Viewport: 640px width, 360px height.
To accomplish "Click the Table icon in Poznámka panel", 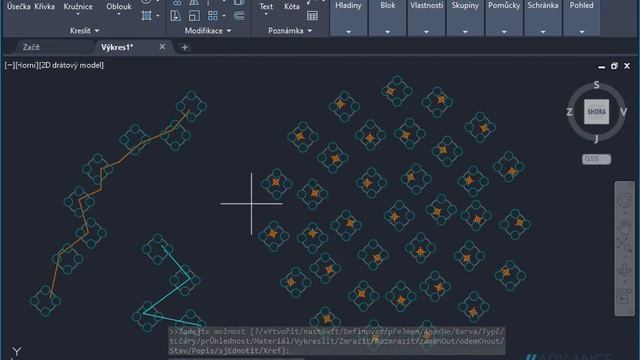I will tap(312, 16).
